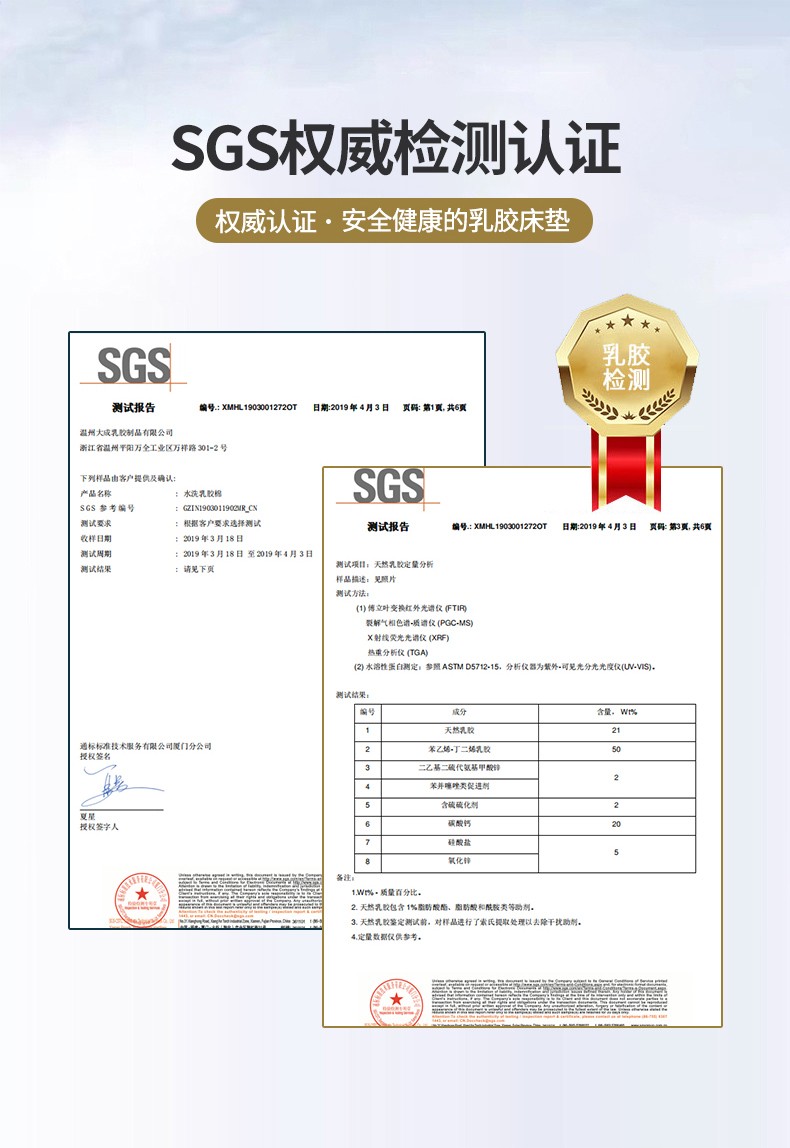This screenshot has height=1148, width=790.
Task: Click the blue handwritten signature above 夏星
Action: coord(121,786)
